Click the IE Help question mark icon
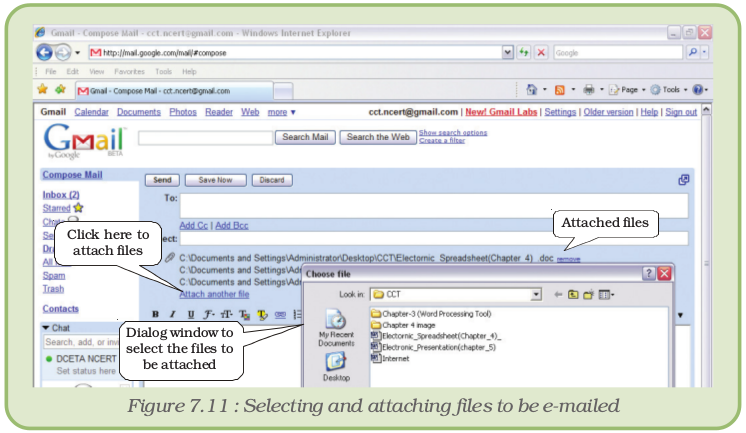 point(697,89)
